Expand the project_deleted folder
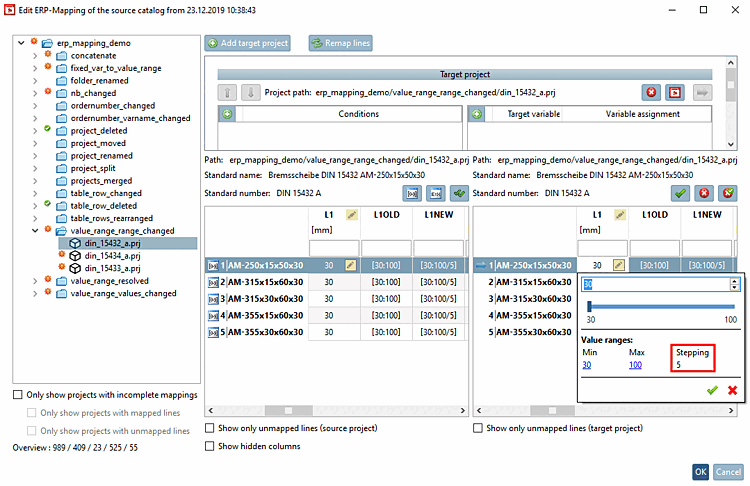Viewport: 750px width, 486px height. 35,131
